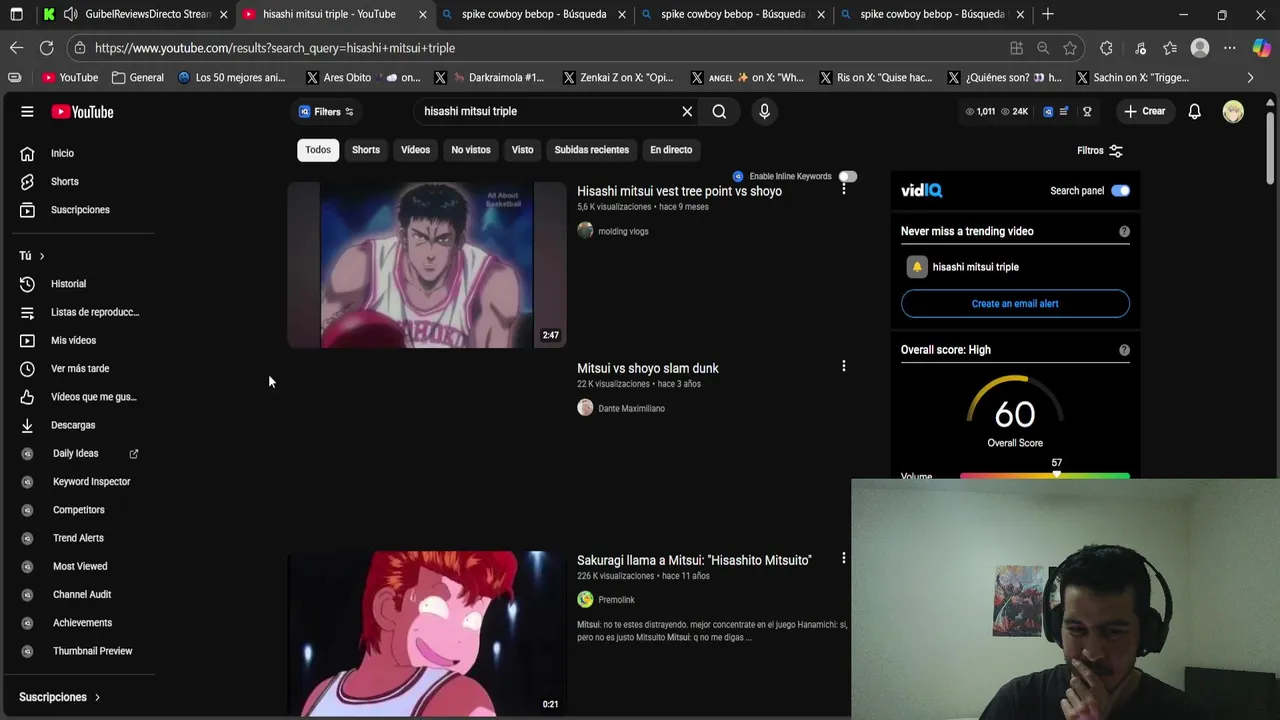
Task: Open the YouTube hamburger guide menu
Action: click(27, 112)
